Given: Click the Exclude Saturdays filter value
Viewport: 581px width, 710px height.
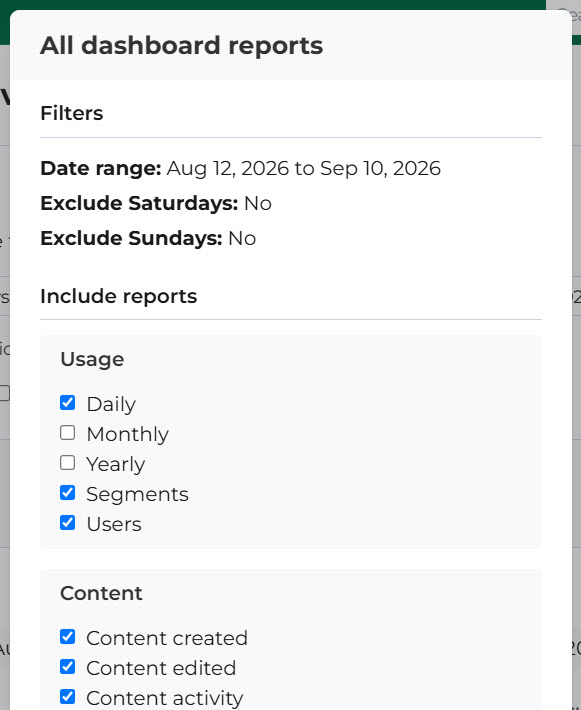Looking at the screenshot, I should click(258, 204).
